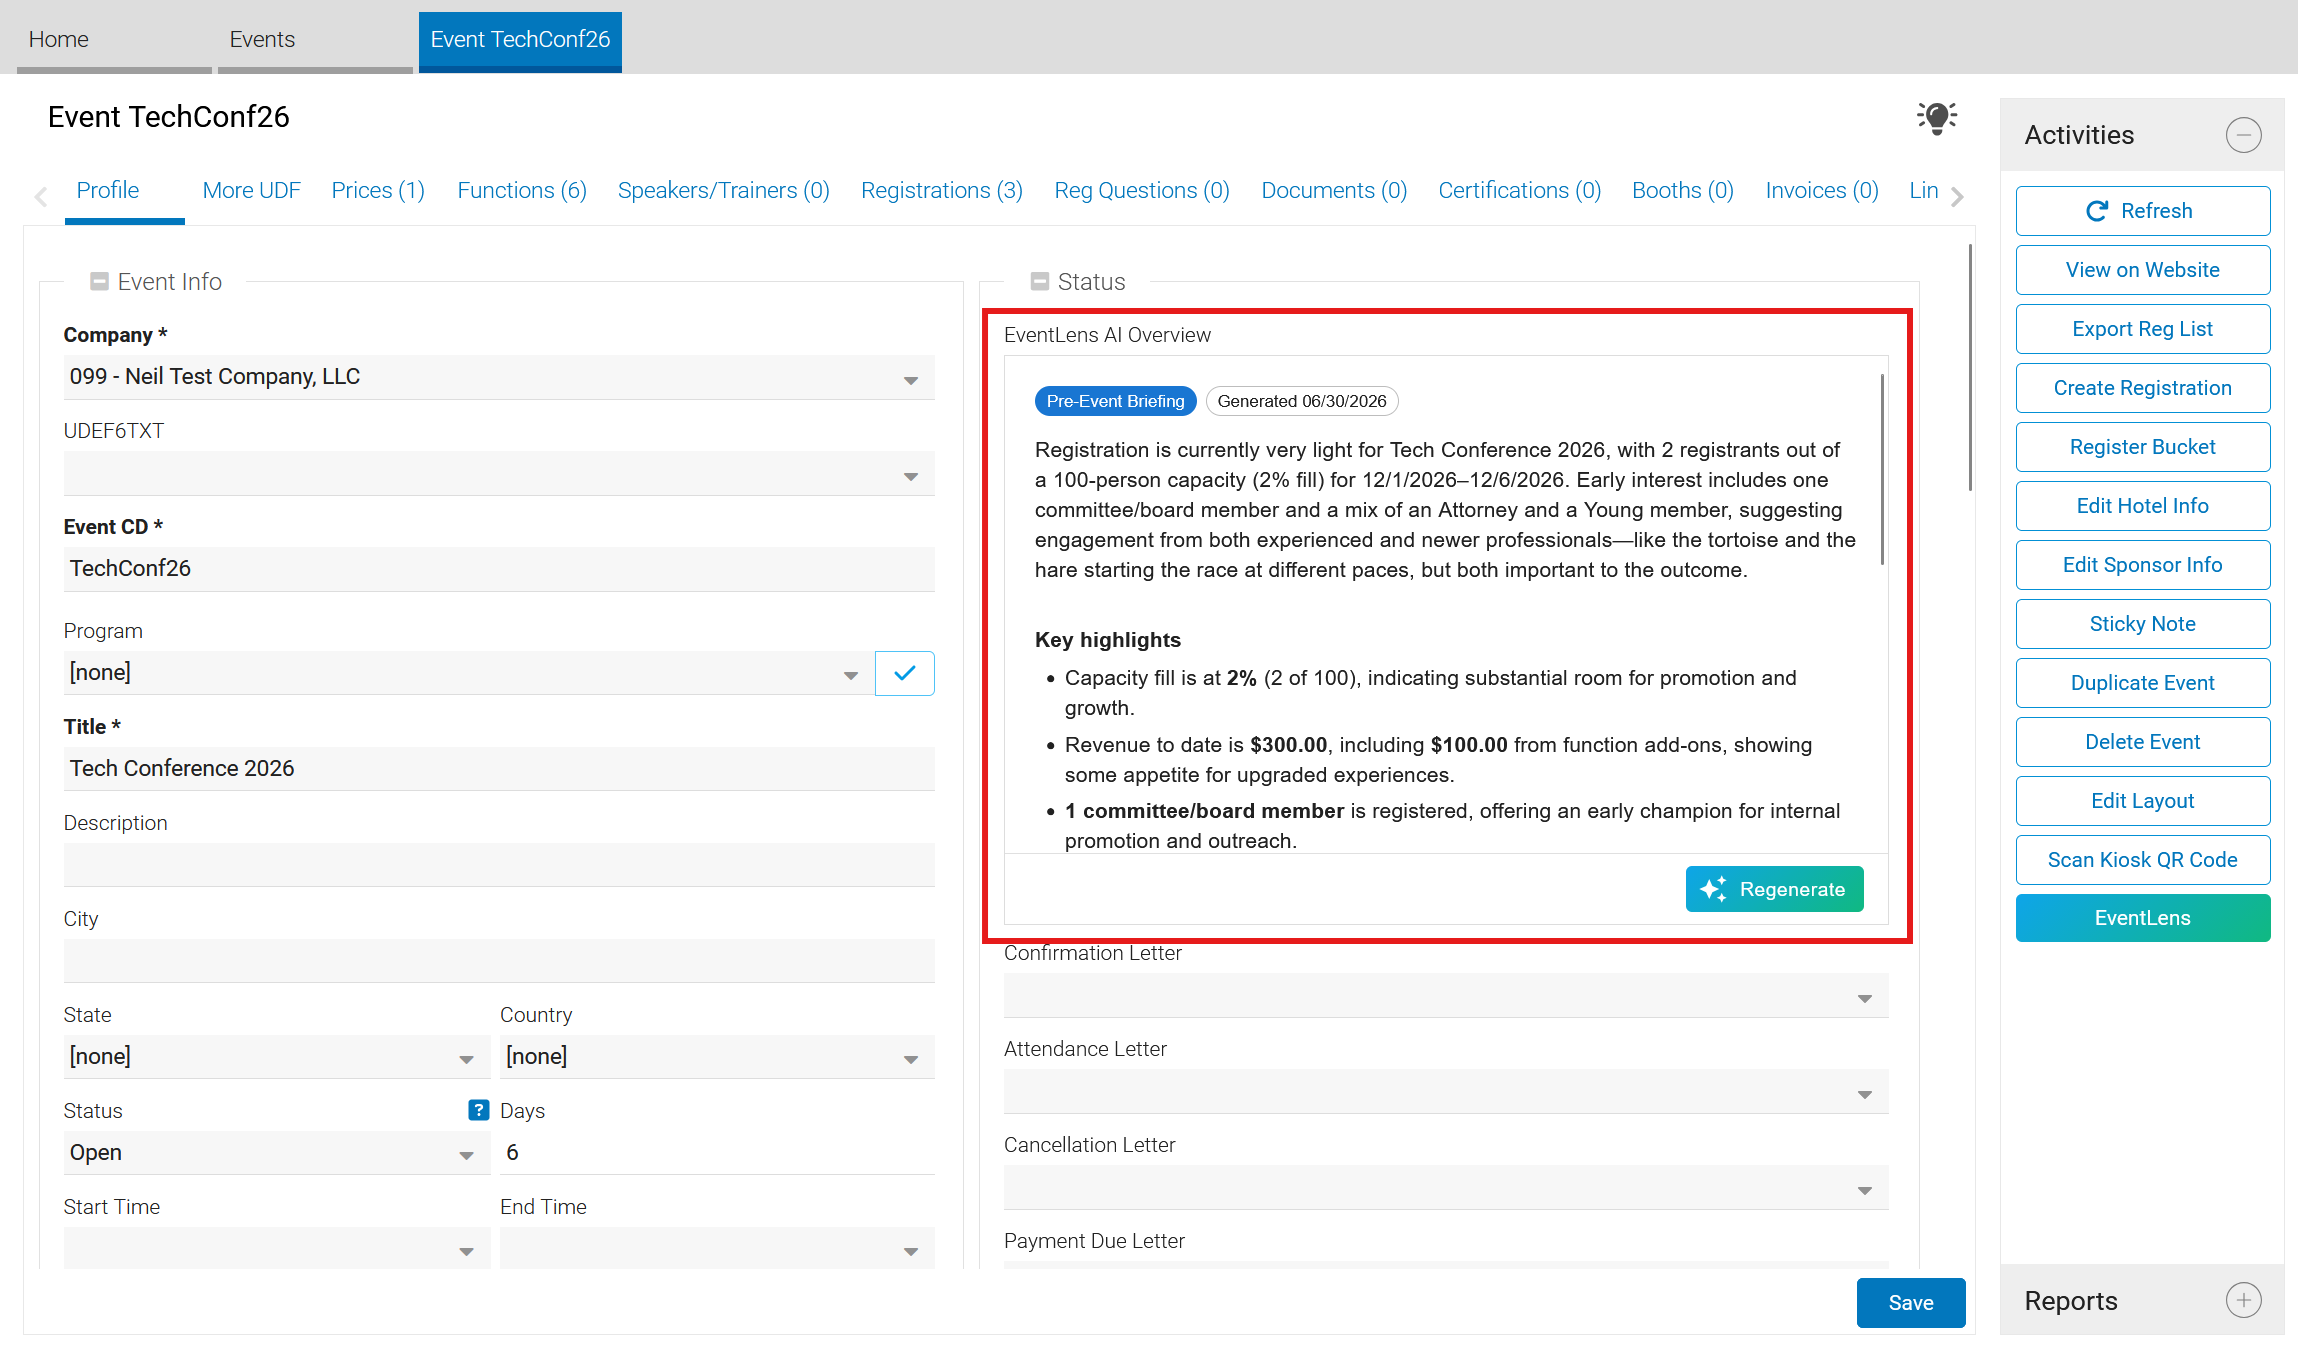
Task: Open the Speakers/Trainers (0) tab
Action: coord(724,190)
